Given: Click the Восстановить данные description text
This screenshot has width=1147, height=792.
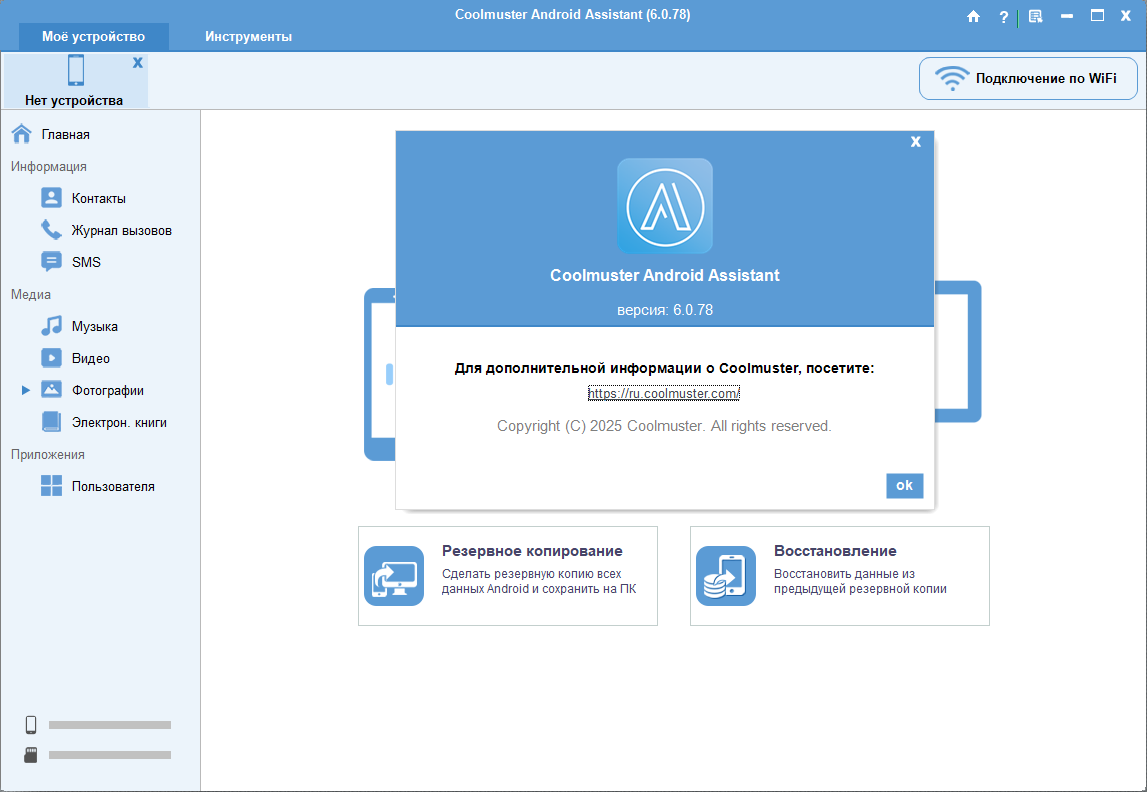Looking at the screenshot, I should click(860, 581).
